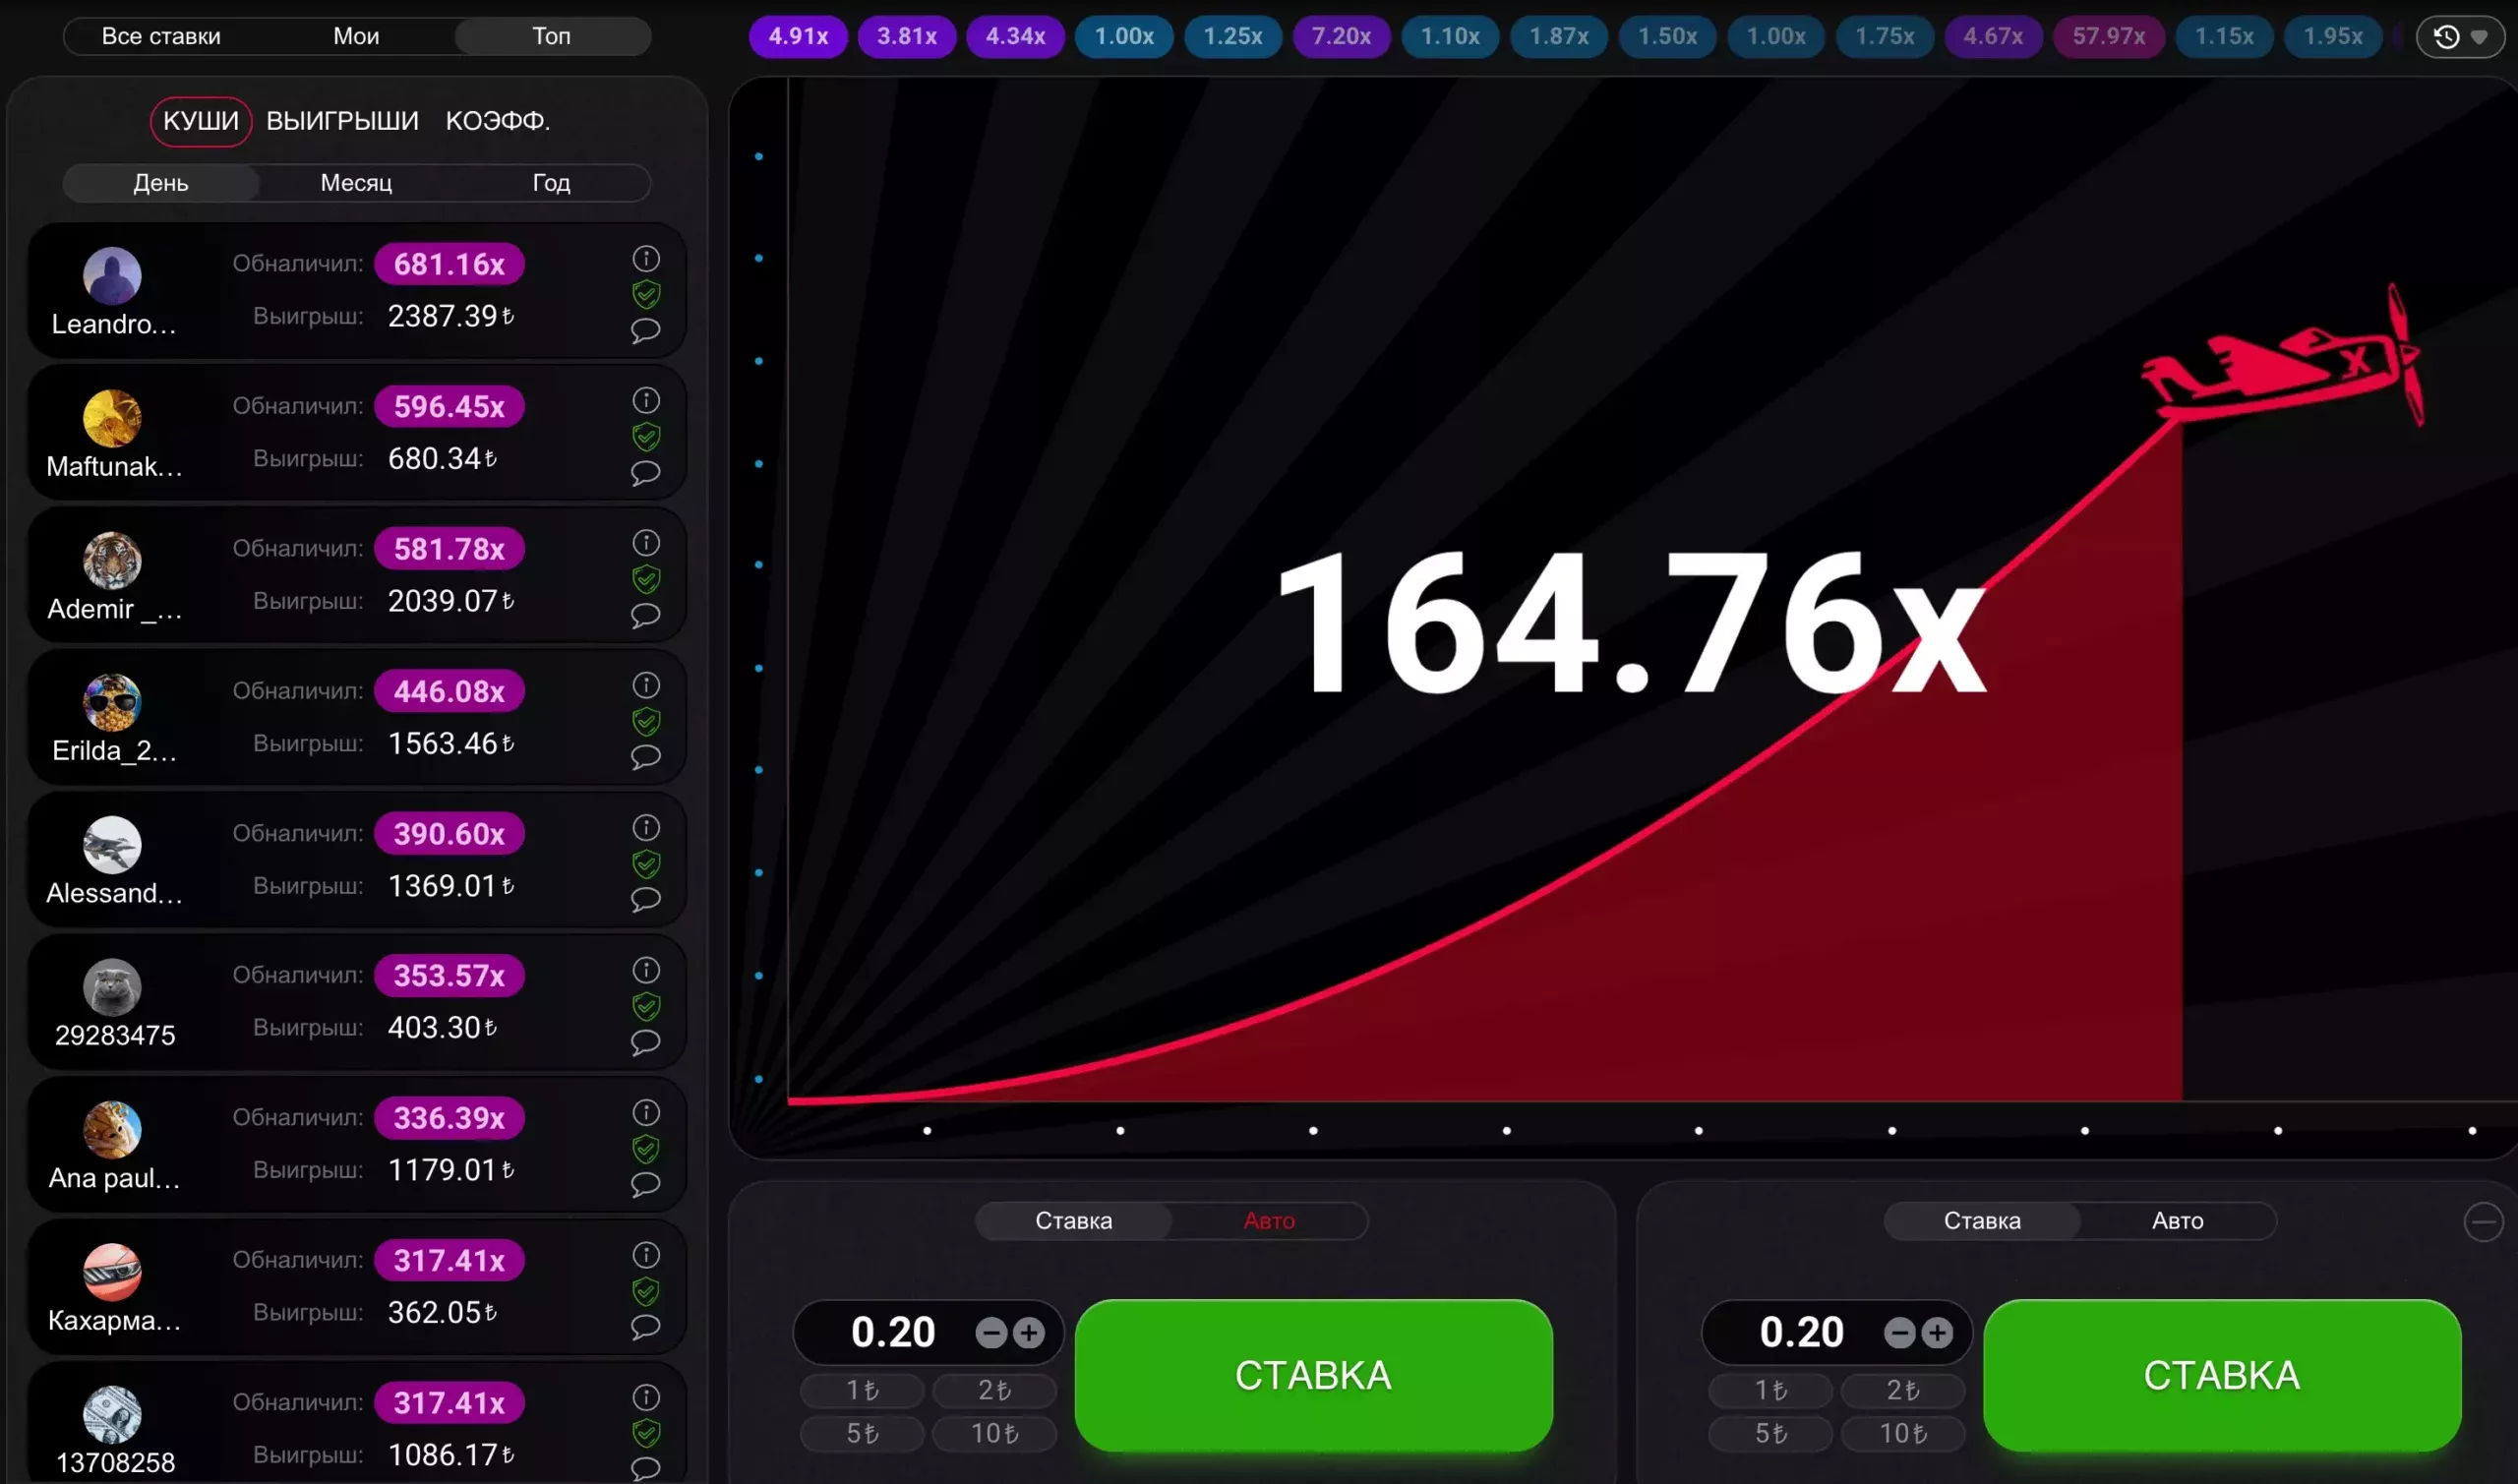Switch the left bet panel to Авто mode
This screenshot has width=2518, height=1484.
[x=1270, y=1221]
